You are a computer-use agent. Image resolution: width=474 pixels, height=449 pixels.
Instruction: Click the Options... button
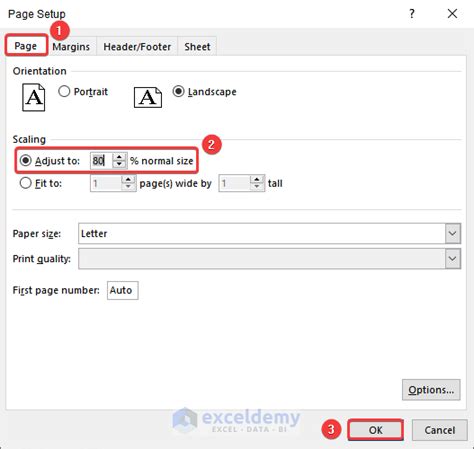point(431,390)
